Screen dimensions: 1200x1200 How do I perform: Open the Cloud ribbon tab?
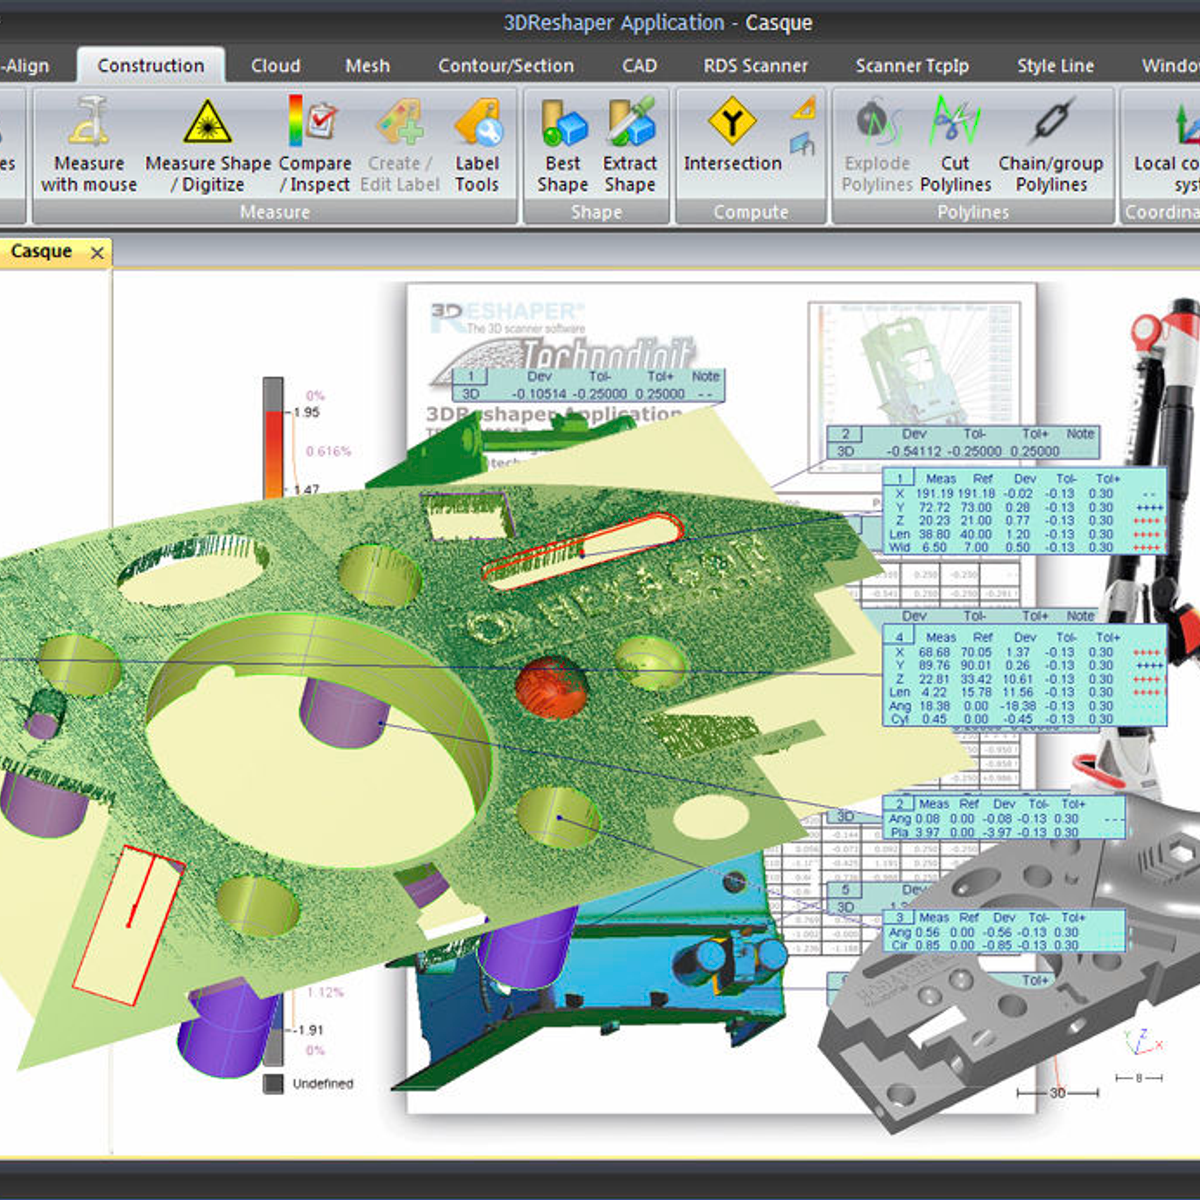click(x=276, y=66)
